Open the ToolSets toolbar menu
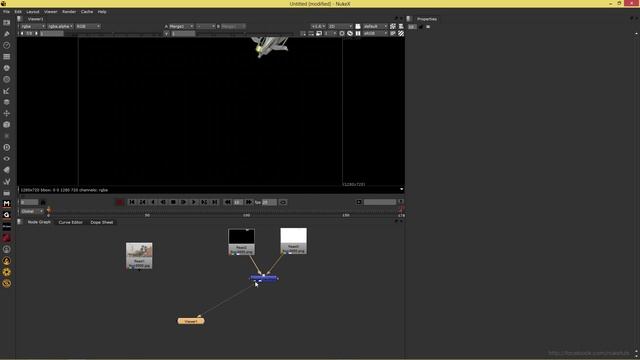 7,181
